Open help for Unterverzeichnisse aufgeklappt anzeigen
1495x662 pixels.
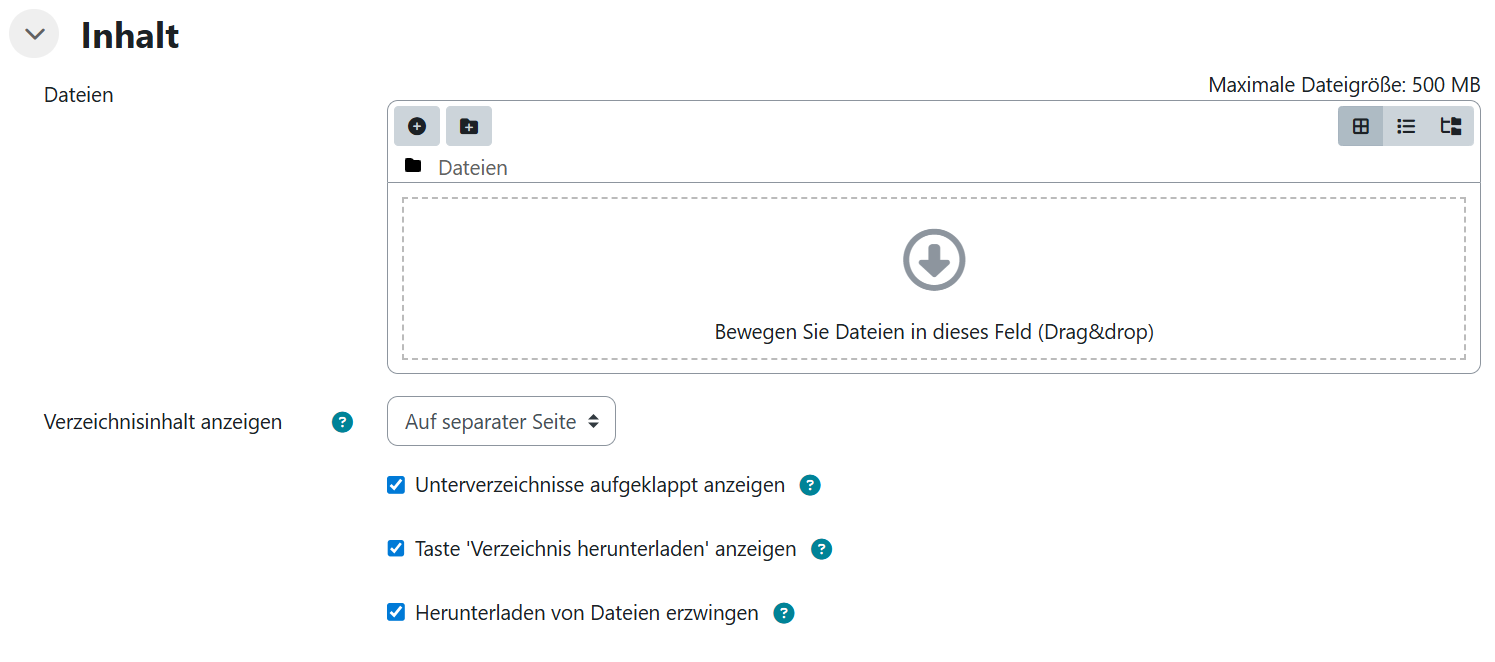click(810, 486)
